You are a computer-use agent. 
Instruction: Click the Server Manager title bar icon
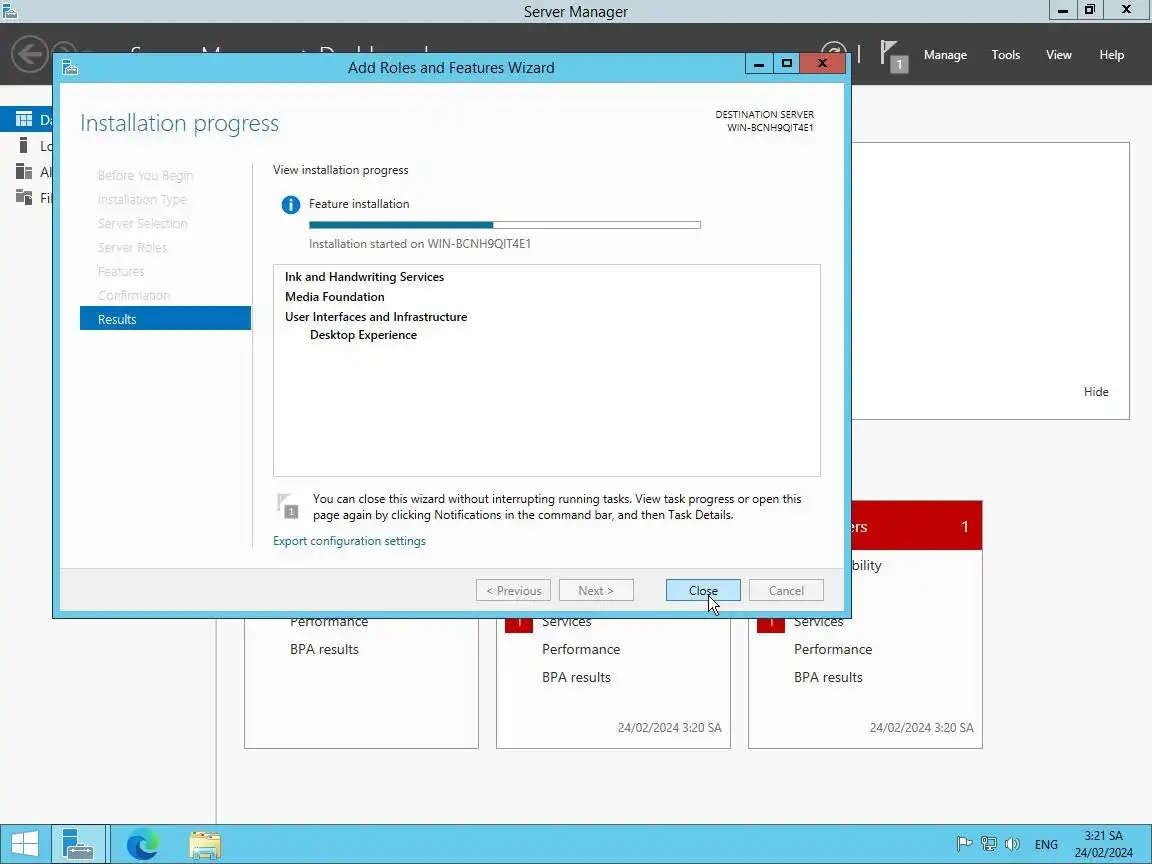tap(10, 10)
